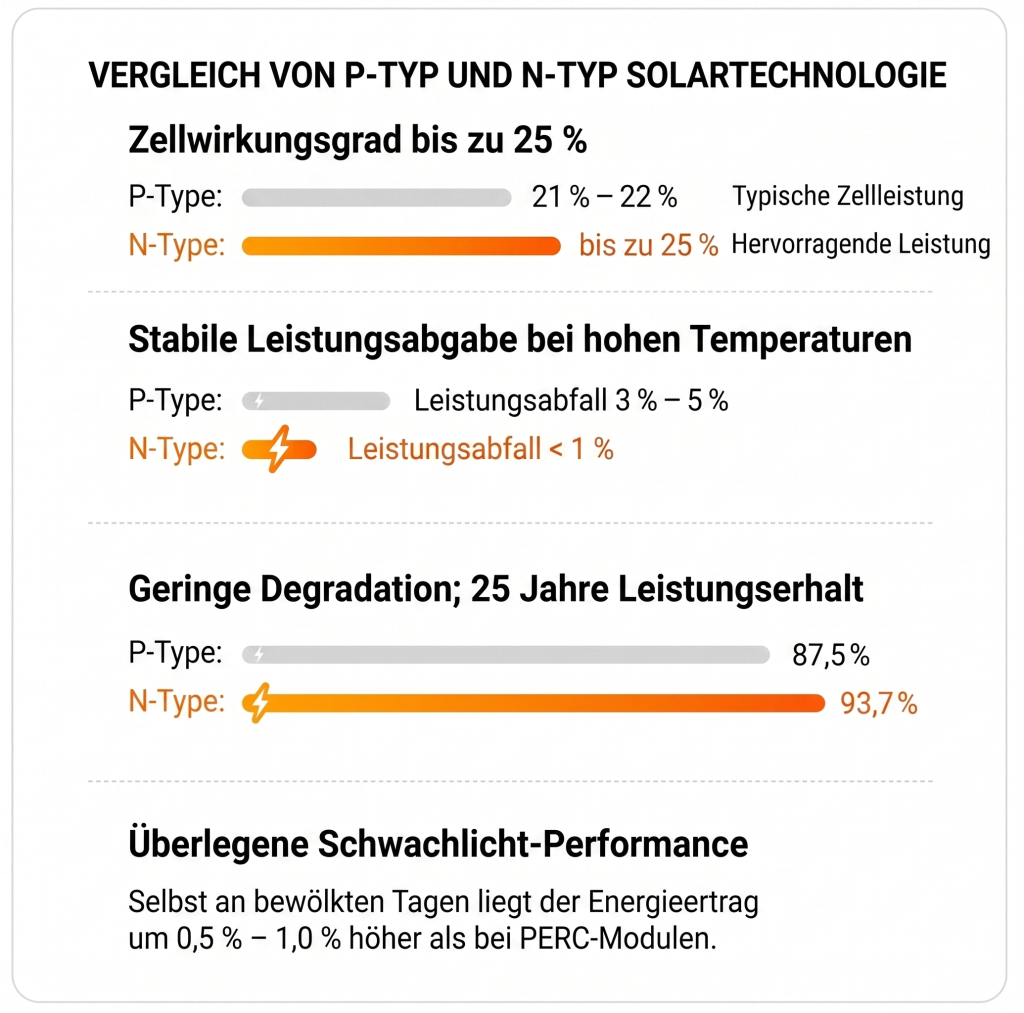Click small bolt icon on gray P-Type degradation bar
This screenshot has height=1013, width=1024.
(x=259, y=654)
